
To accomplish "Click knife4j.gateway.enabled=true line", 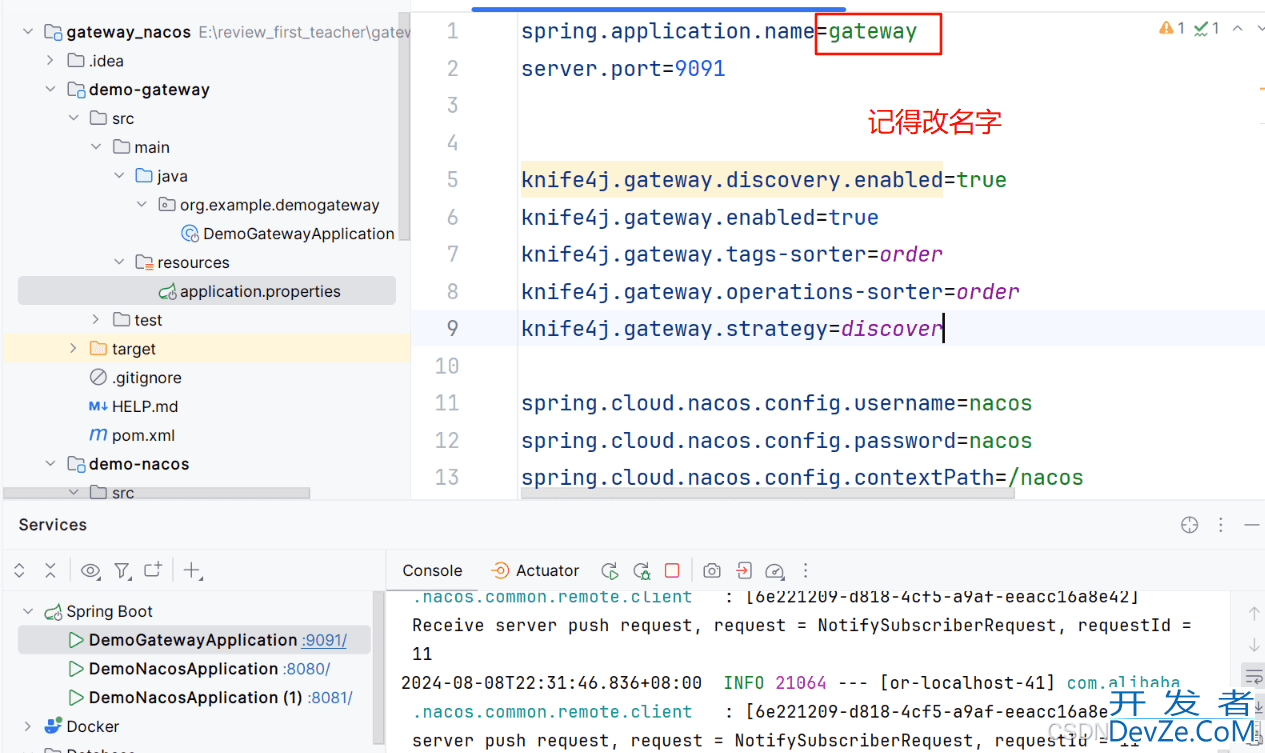I will (700, 217).
